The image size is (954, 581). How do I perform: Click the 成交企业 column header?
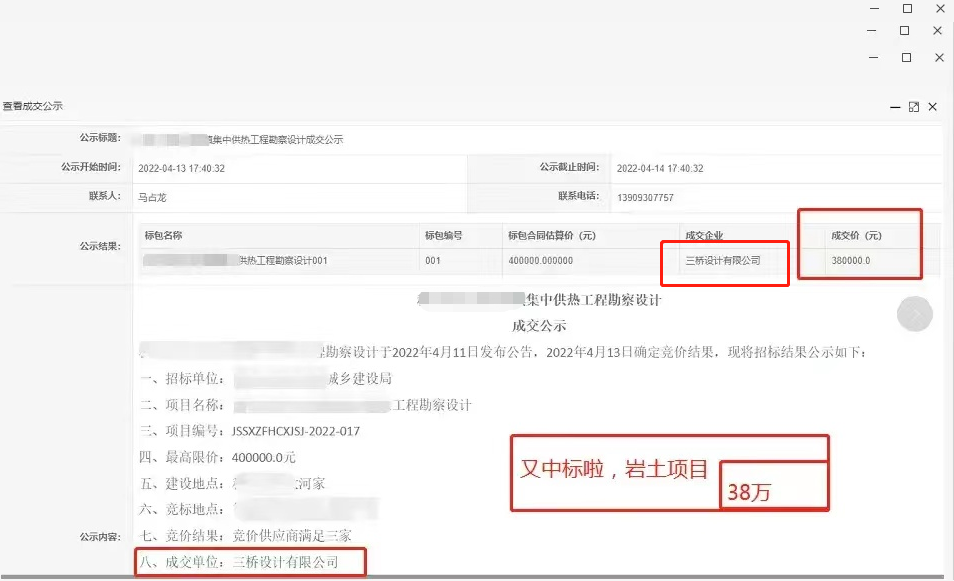pyautogui.click(x=704, y=236)
